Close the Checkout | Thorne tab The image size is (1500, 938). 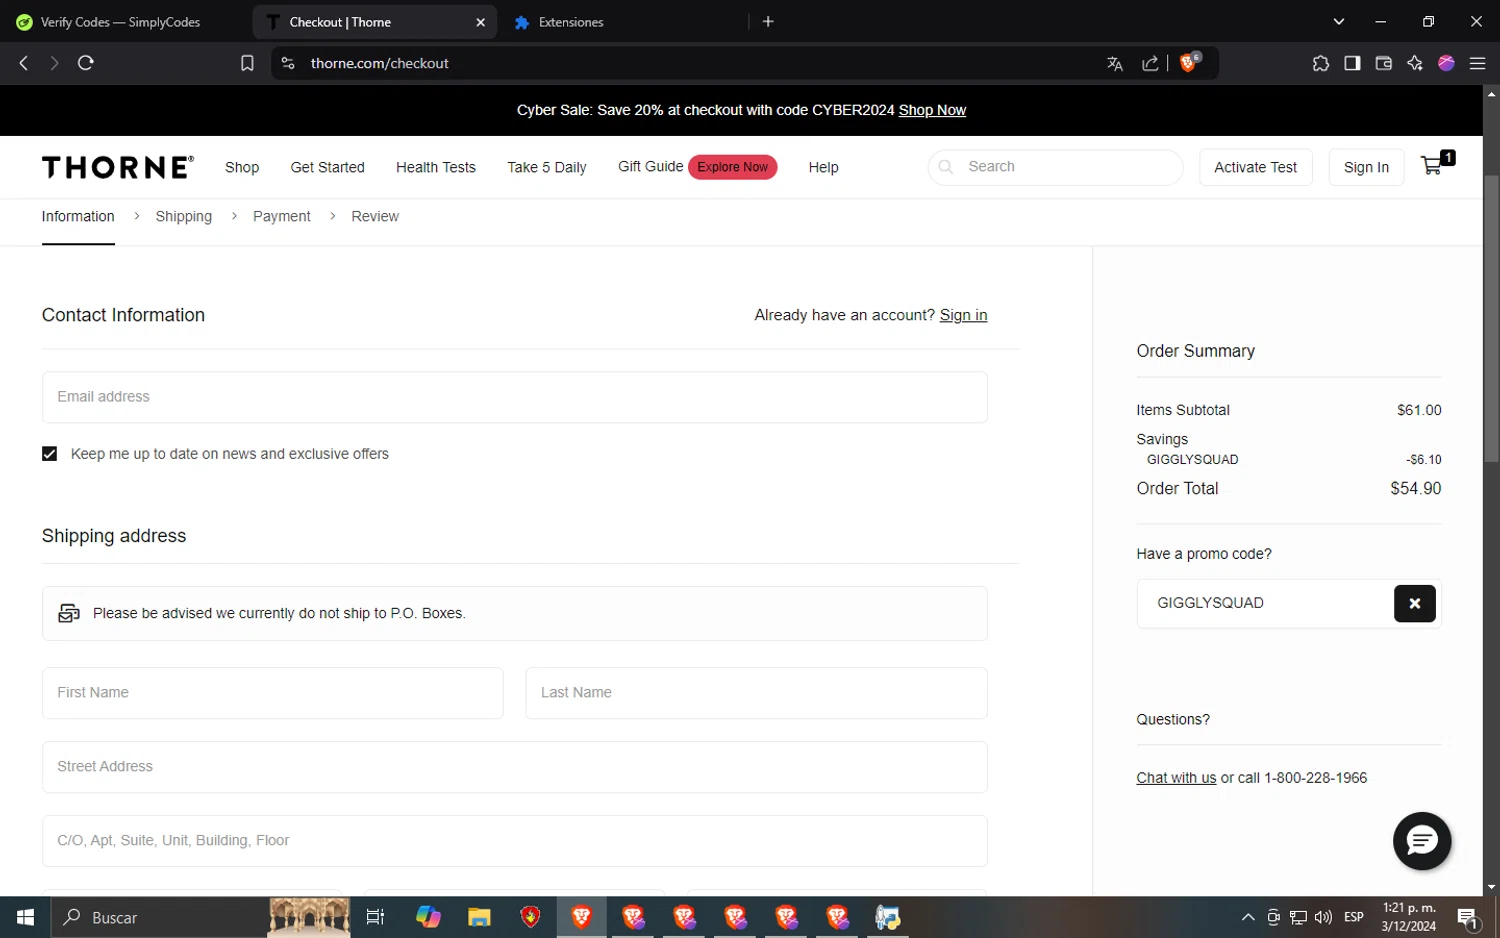pyautogui.click(x=480, y=22)
